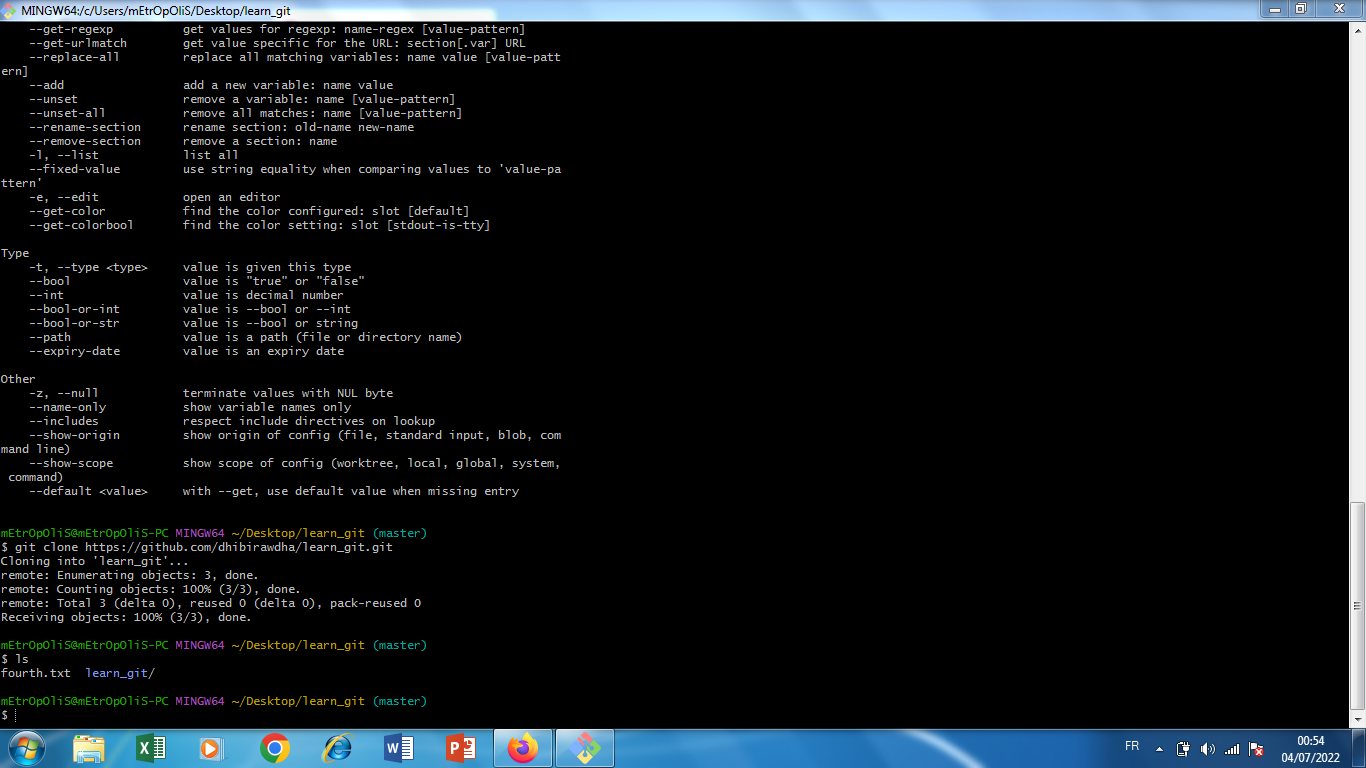Viewport: 1366px width, 768px height.
Task: Click the 'fourth.txt' file name
Action: tap(36, 673)
